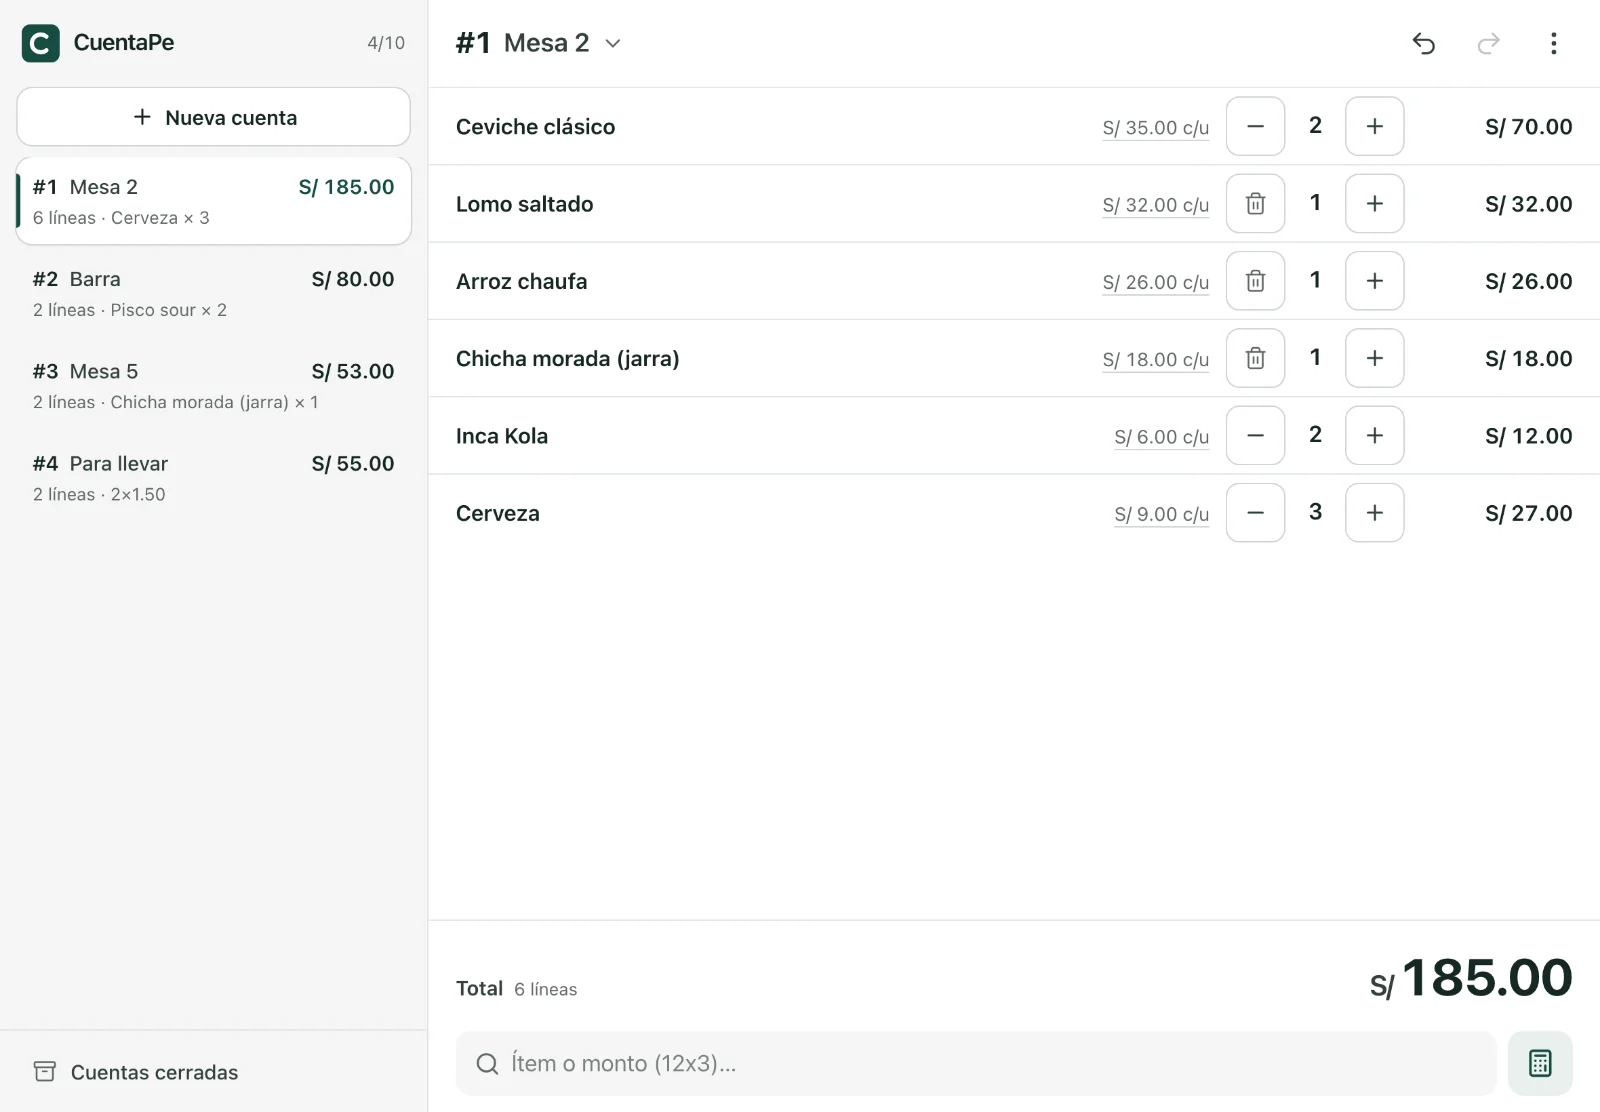The image size is (1600, 1112).
Task: Edit Inca Kola unit price S/ 6.00 c/u
Action: [x=1161, y=437]
